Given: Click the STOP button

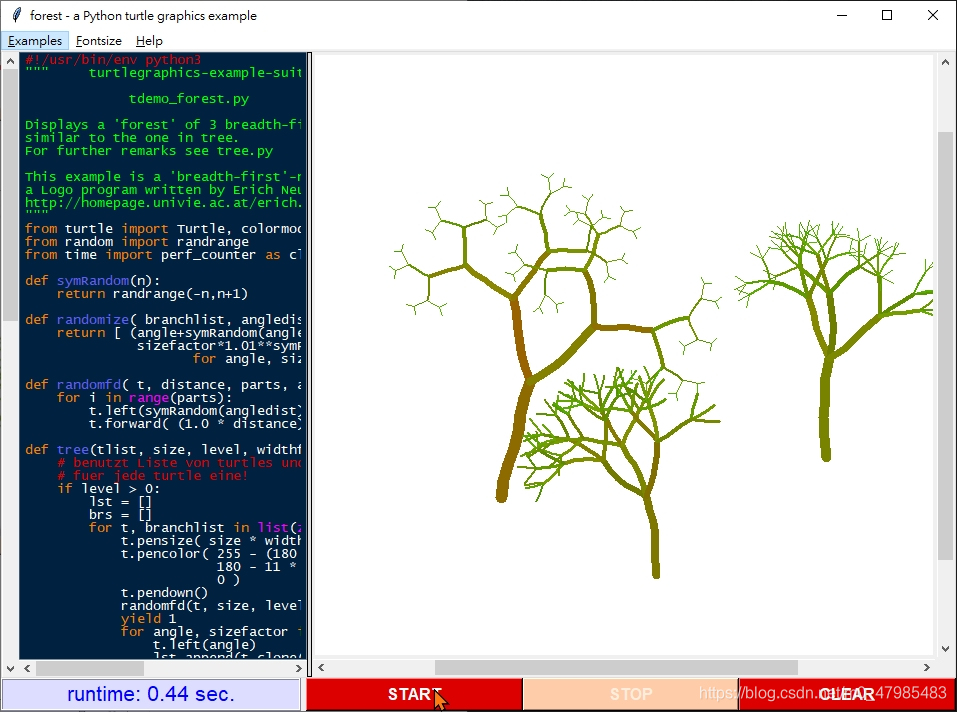Looking at the screenshot, I should pyautogui.click(x=631, y=693).
